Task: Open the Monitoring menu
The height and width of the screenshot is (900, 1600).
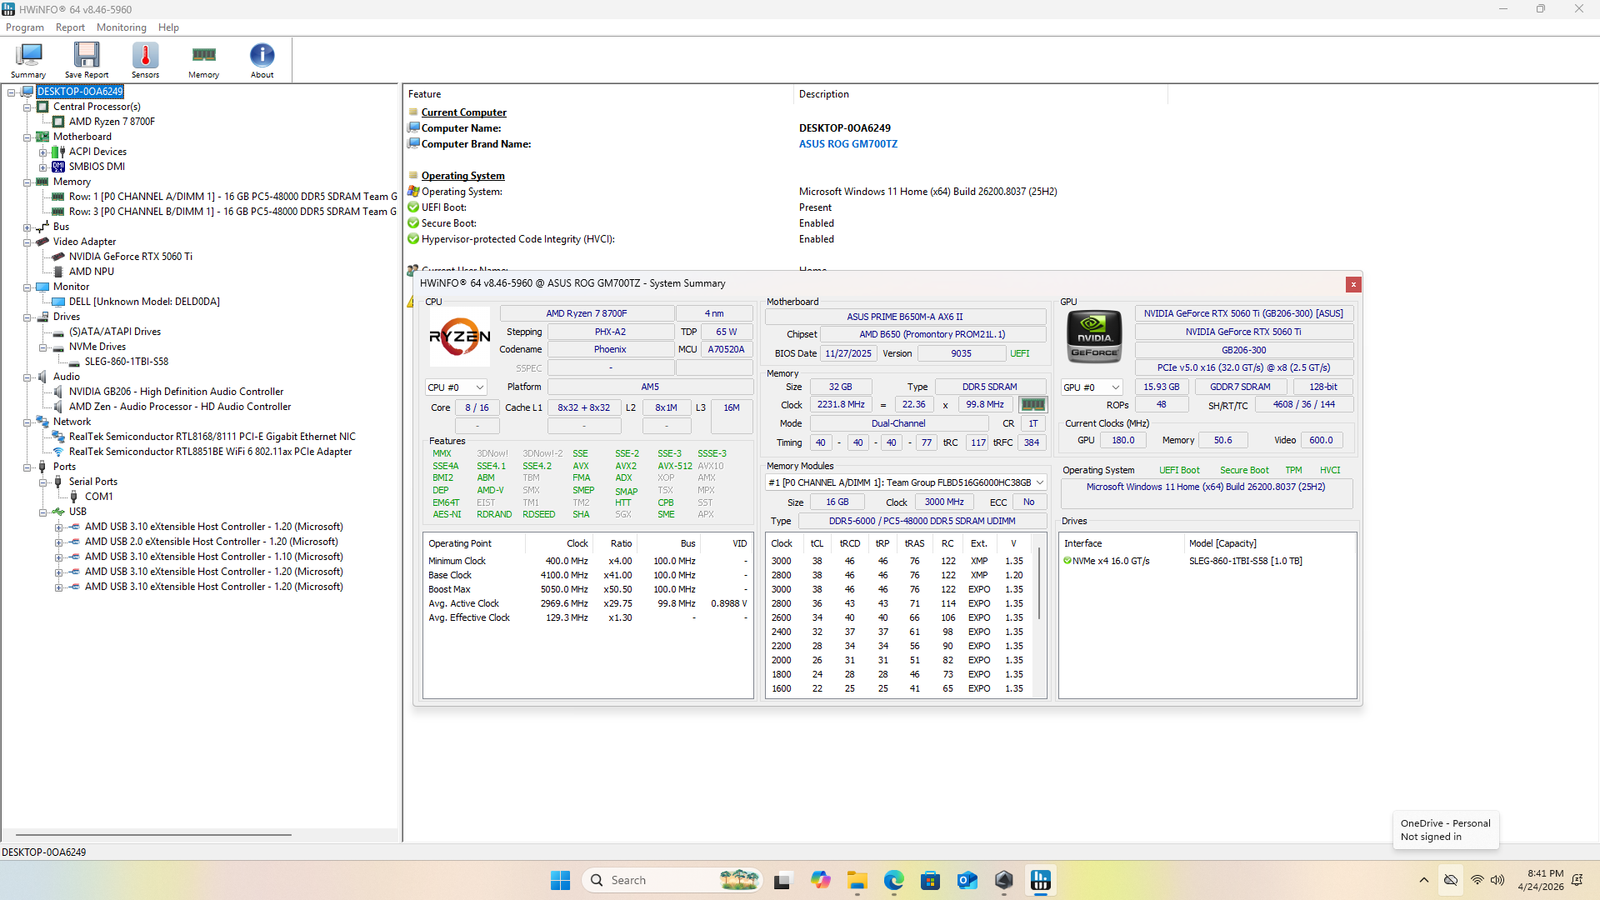Action: pos(121,28)
